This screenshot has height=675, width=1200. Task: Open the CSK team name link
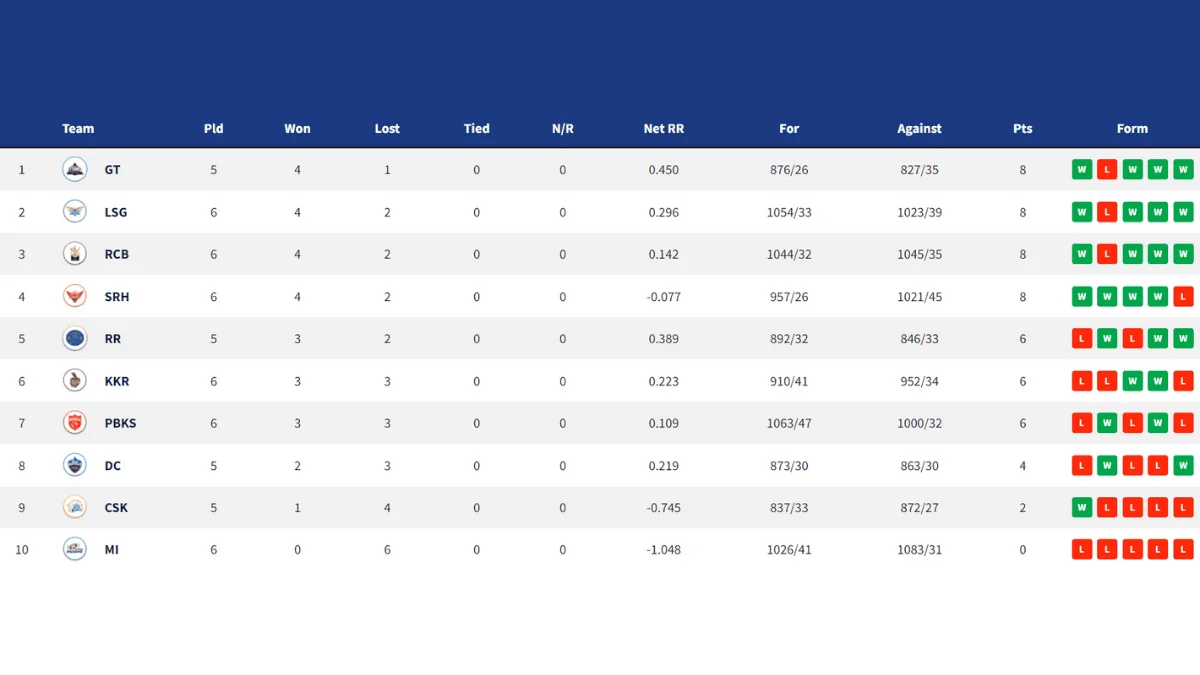[x=116, y=508]
